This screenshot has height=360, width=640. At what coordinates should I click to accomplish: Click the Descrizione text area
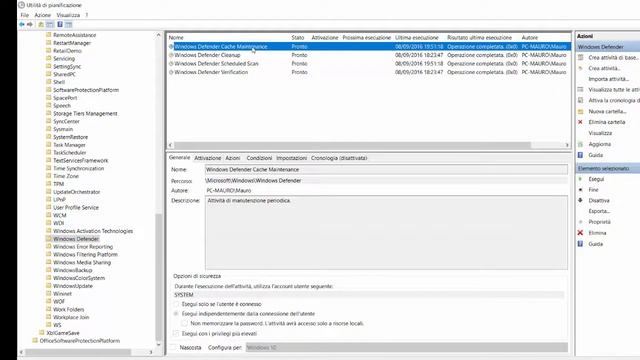[x=386, y=233]
